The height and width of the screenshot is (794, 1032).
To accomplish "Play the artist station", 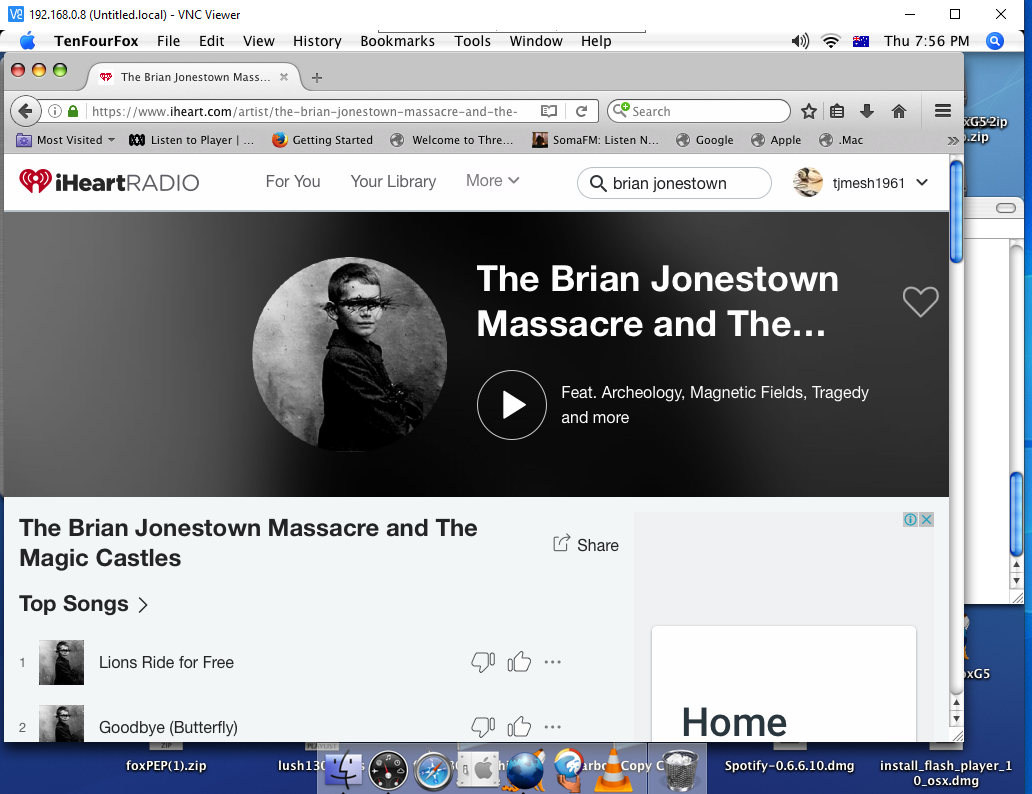I will 512,405.
